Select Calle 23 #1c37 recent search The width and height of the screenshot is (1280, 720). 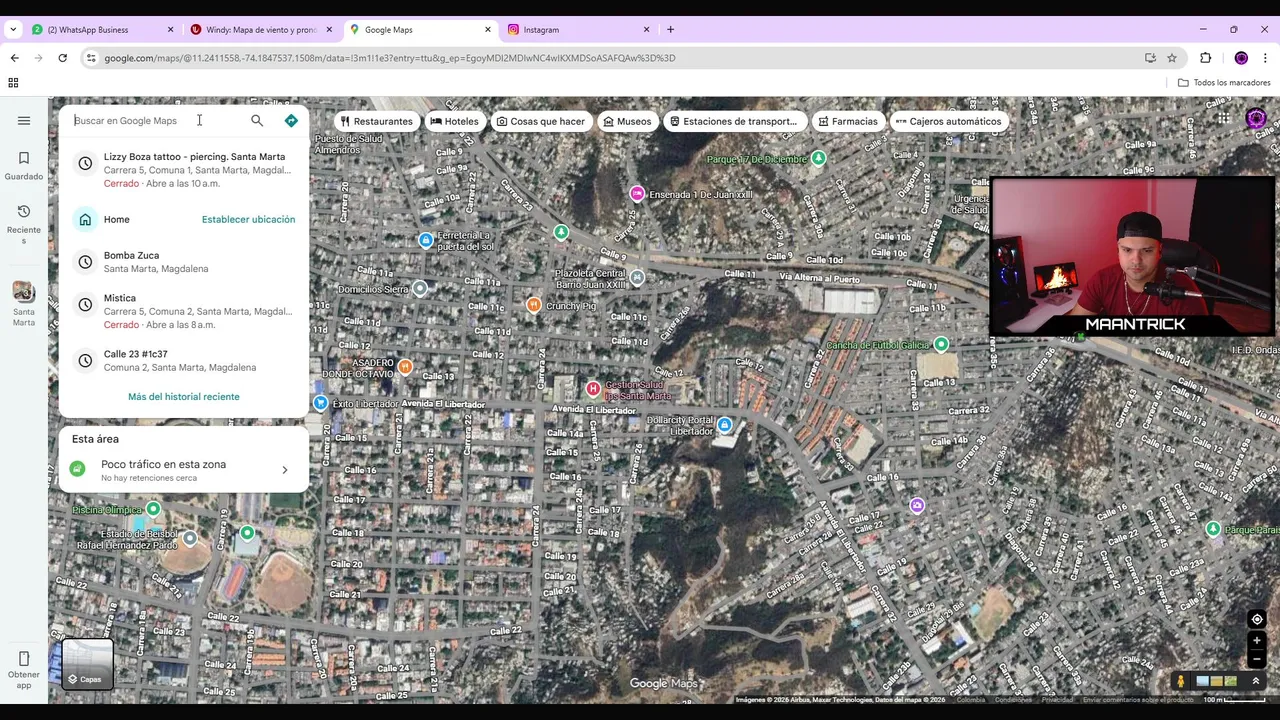click(184, 360)
